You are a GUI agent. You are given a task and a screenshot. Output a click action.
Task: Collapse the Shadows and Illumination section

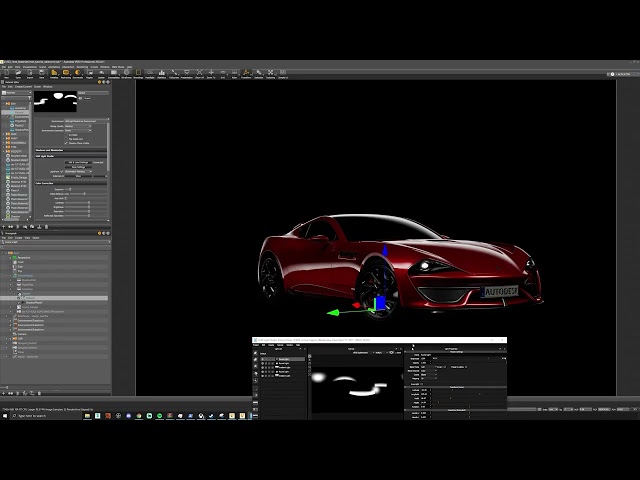click(x=71, y=150)
